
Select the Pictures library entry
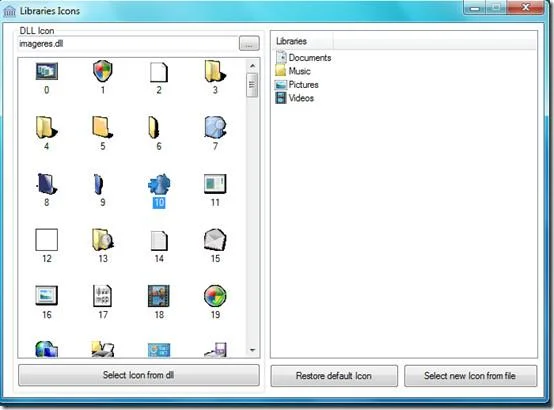point(297,84)
